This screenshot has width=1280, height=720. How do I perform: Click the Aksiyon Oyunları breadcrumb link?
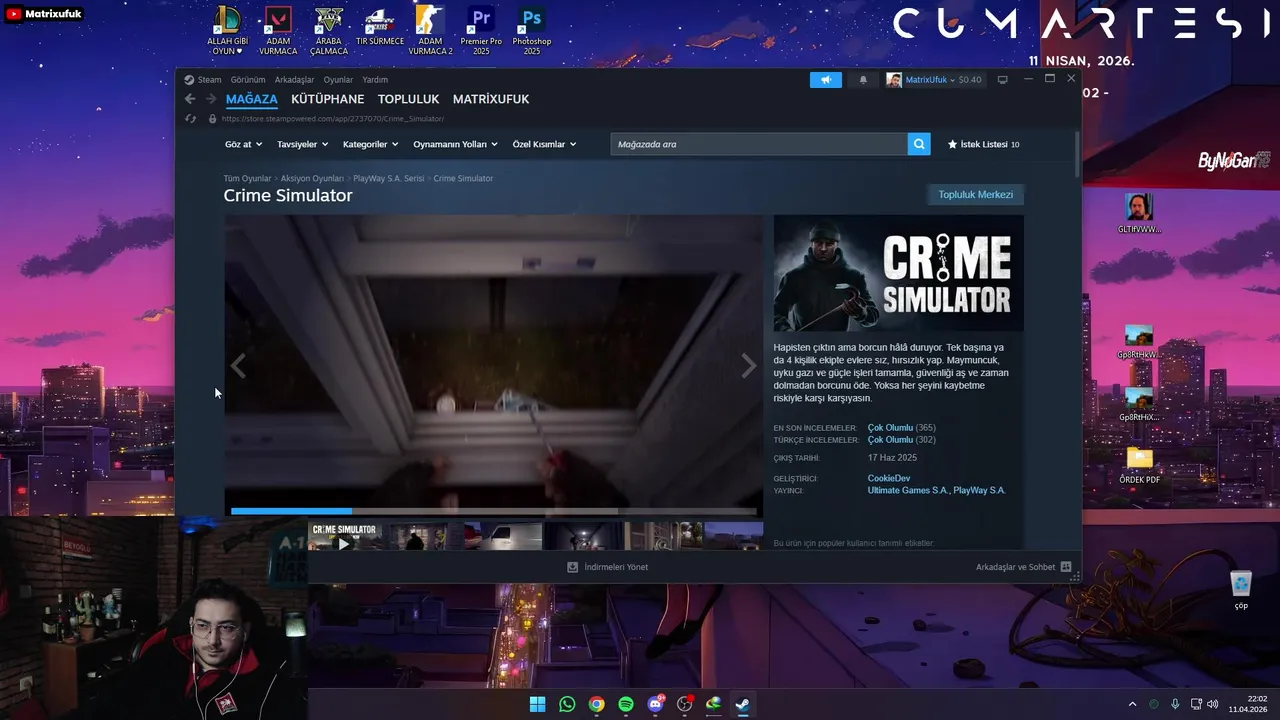coord(312,178)
